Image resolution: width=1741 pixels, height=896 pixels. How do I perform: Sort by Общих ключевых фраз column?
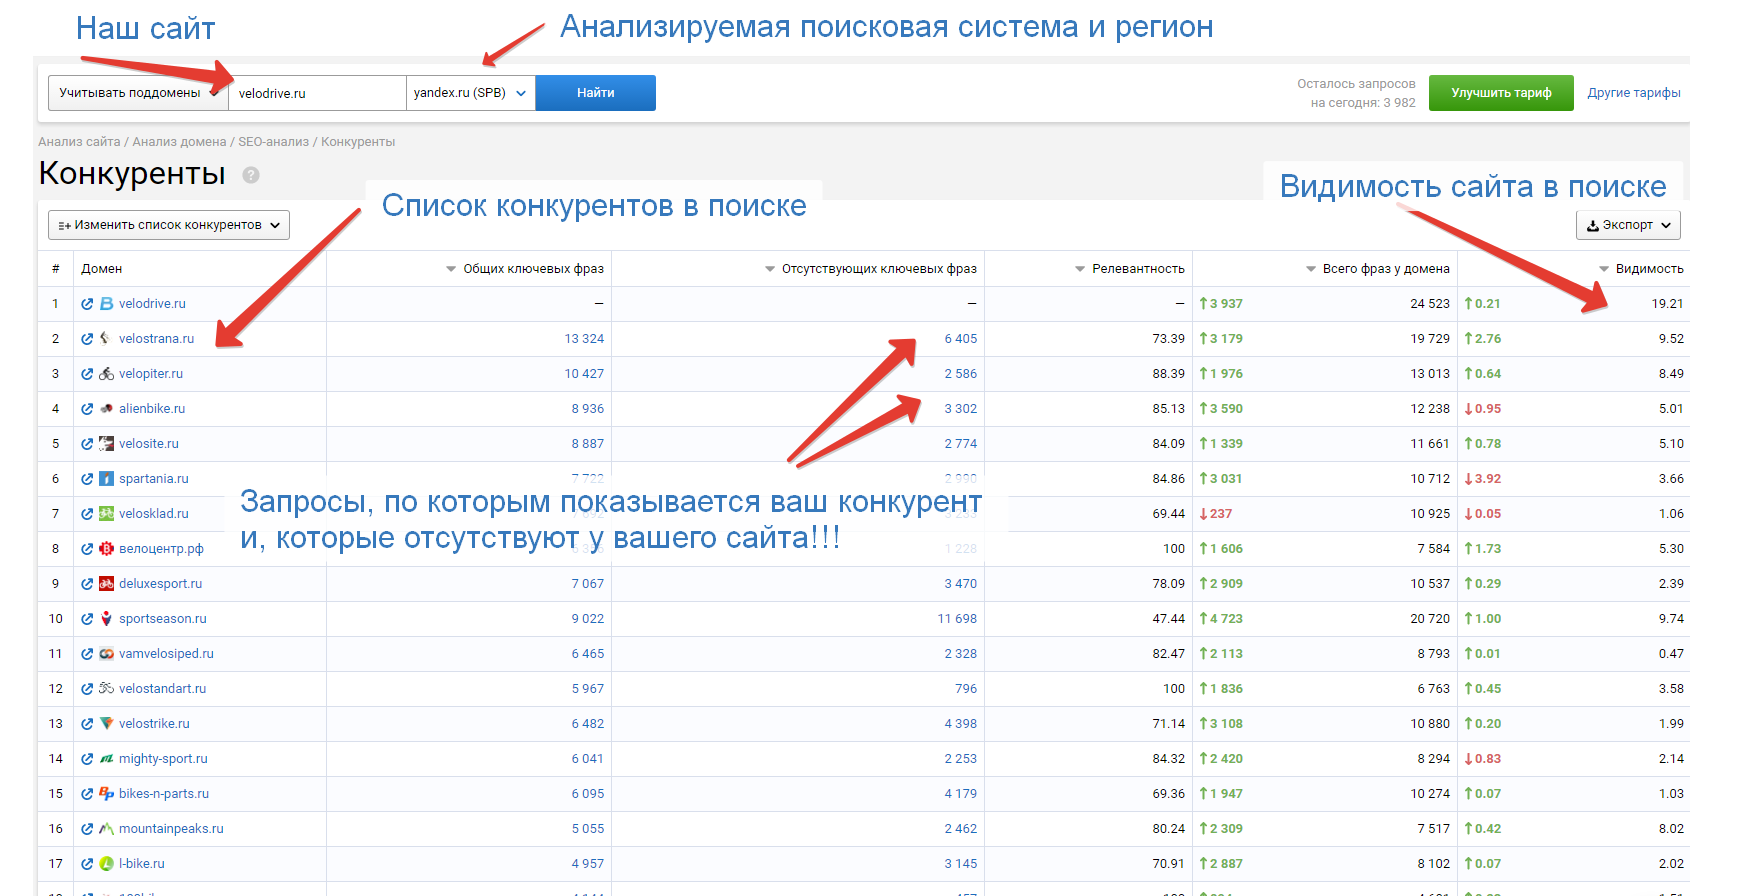tap(524, 269)
